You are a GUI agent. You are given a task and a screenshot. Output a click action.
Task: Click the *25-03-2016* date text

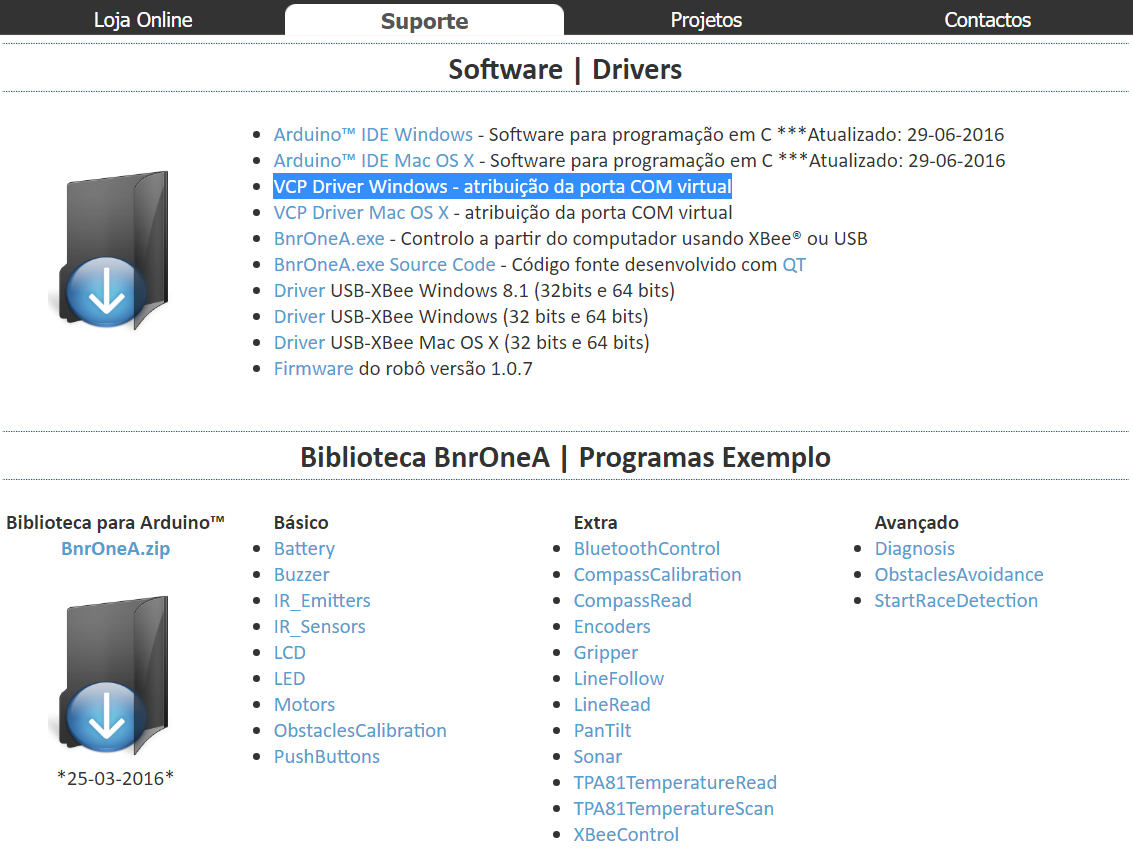coord(116,778)
